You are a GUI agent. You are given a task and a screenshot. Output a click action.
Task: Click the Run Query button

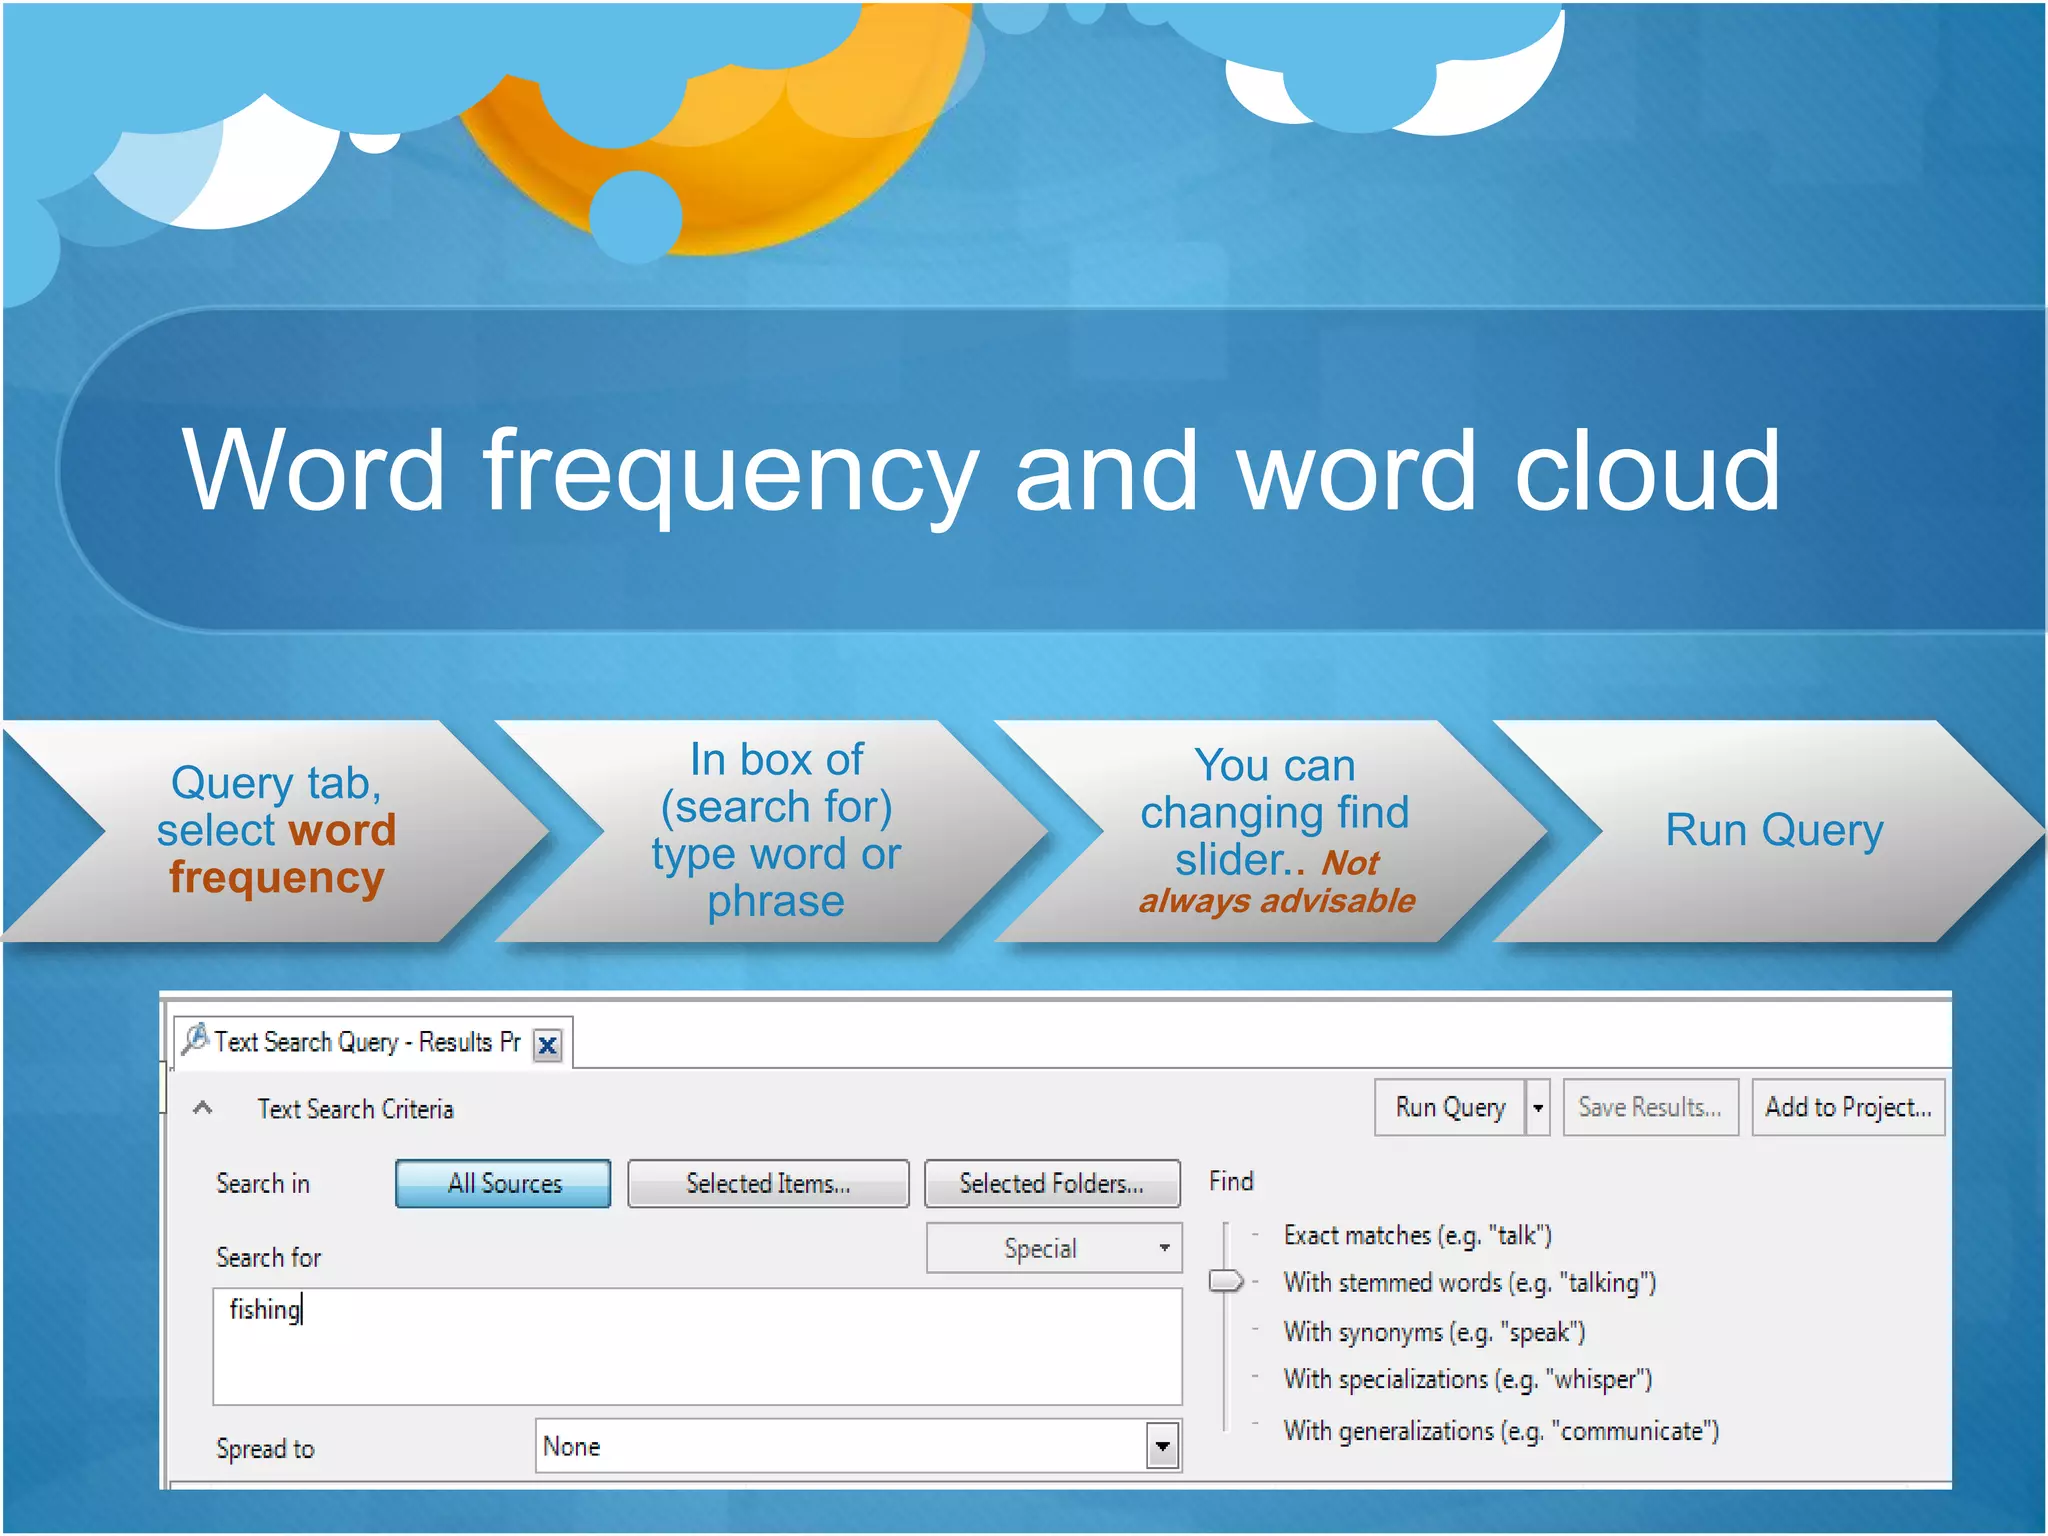point(1450,1107)
